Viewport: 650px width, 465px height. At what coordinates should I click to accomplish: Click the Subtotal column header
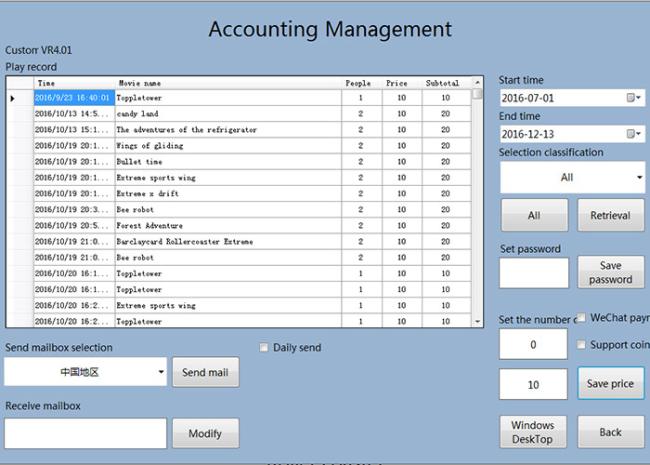[441, 83]
